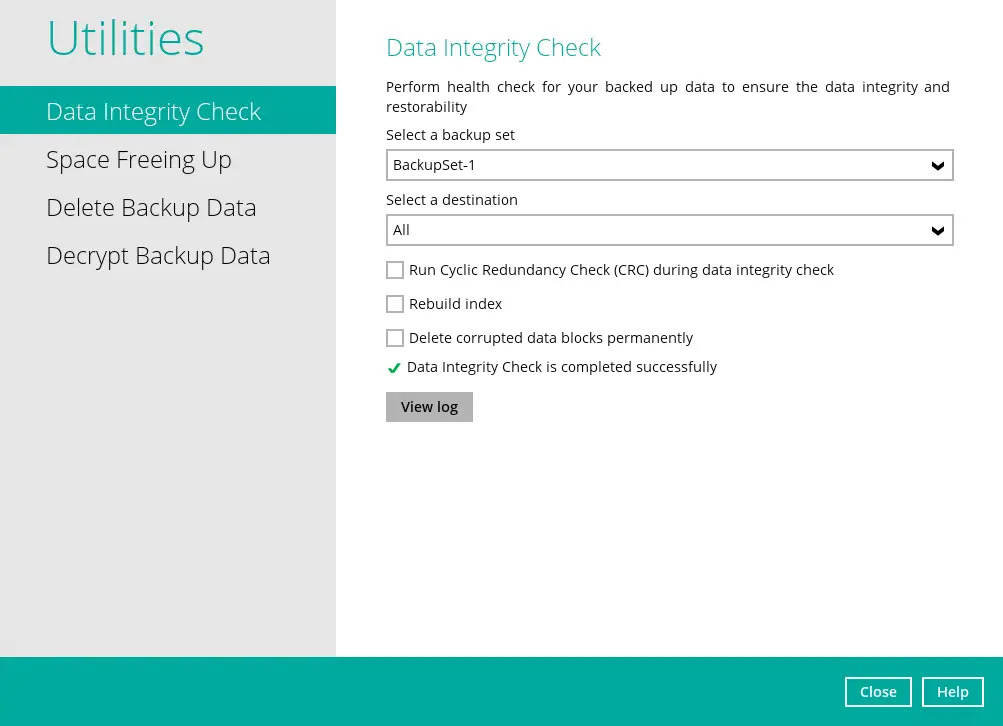Viewport: 1003px width, 726px height.
Task: Click the Select a destination label
Action: click(x=452, y=200)
